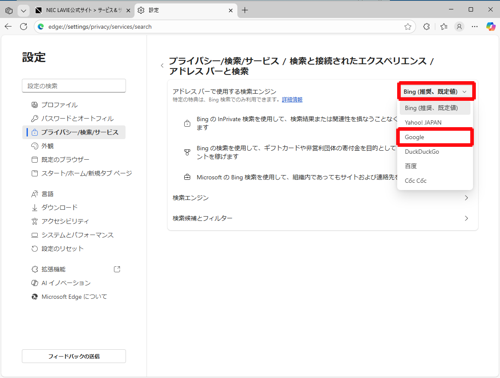The width and height of the screenshot is (500, 378).
Task: Open the user profile icon
Action: point(459,27)
